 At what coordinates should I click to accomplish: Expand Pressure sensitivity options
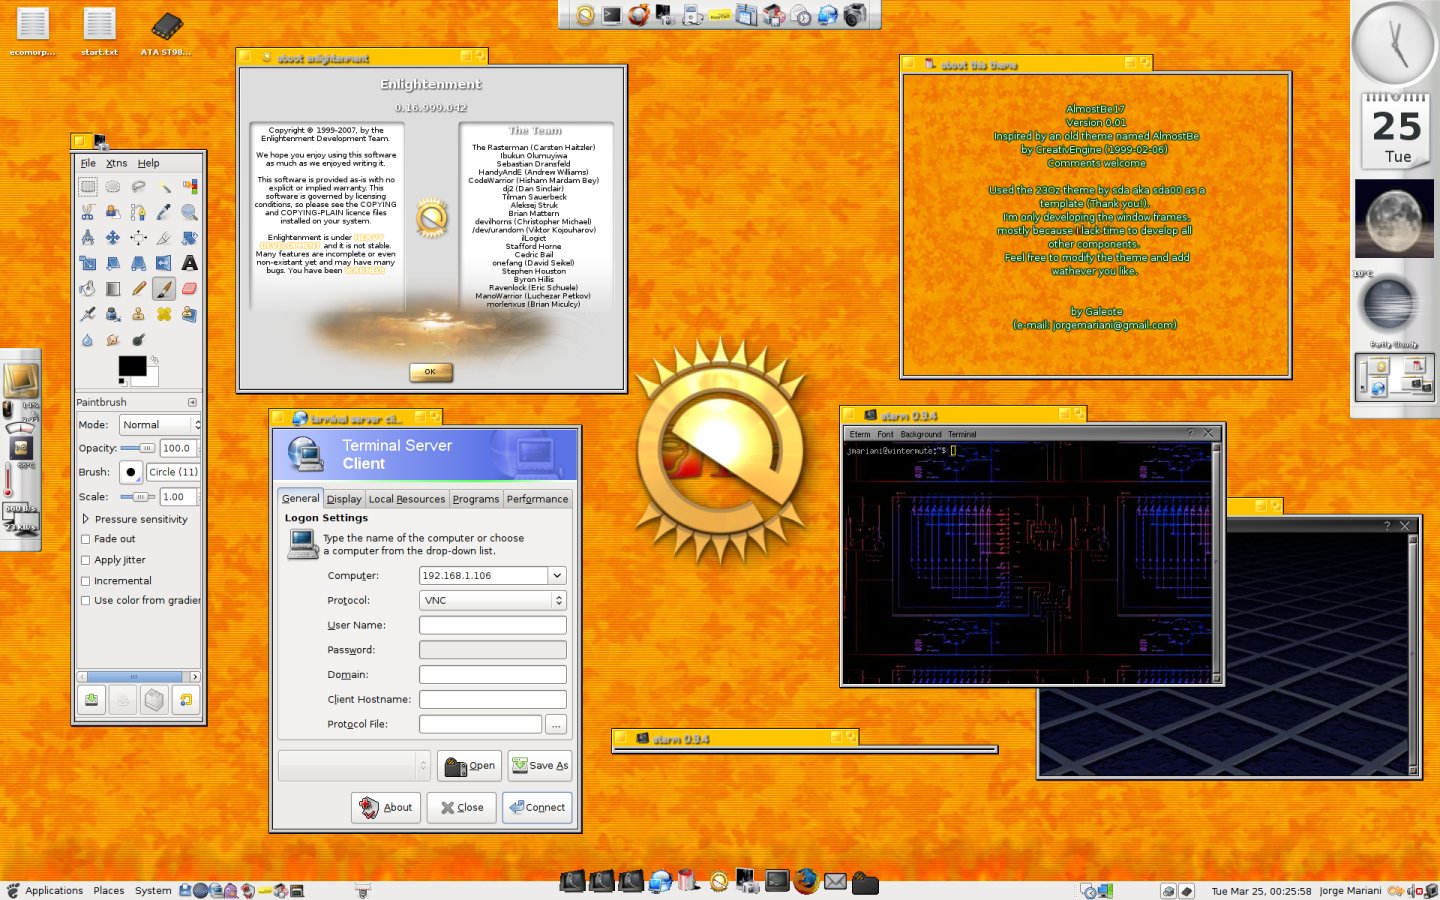coord(86,519)
